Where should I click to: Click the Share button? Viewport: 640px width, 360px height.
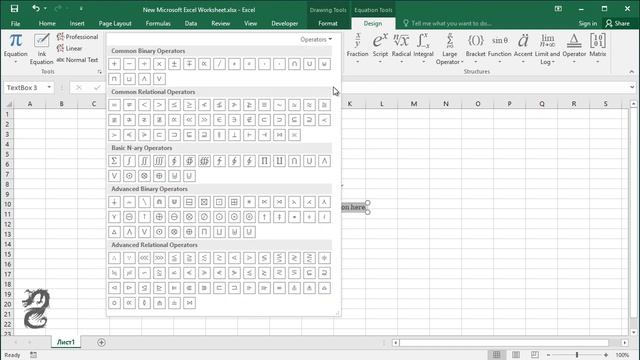point(618,23)
